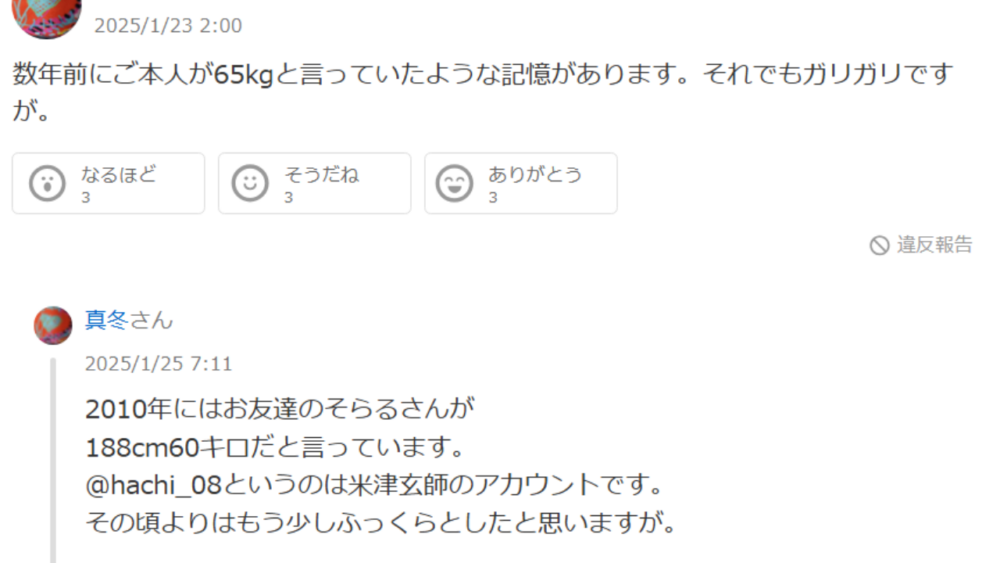Click the count 3 under ありがとう
The height and width of the screenshot is (563, 1000).
(x=493, y=198)
